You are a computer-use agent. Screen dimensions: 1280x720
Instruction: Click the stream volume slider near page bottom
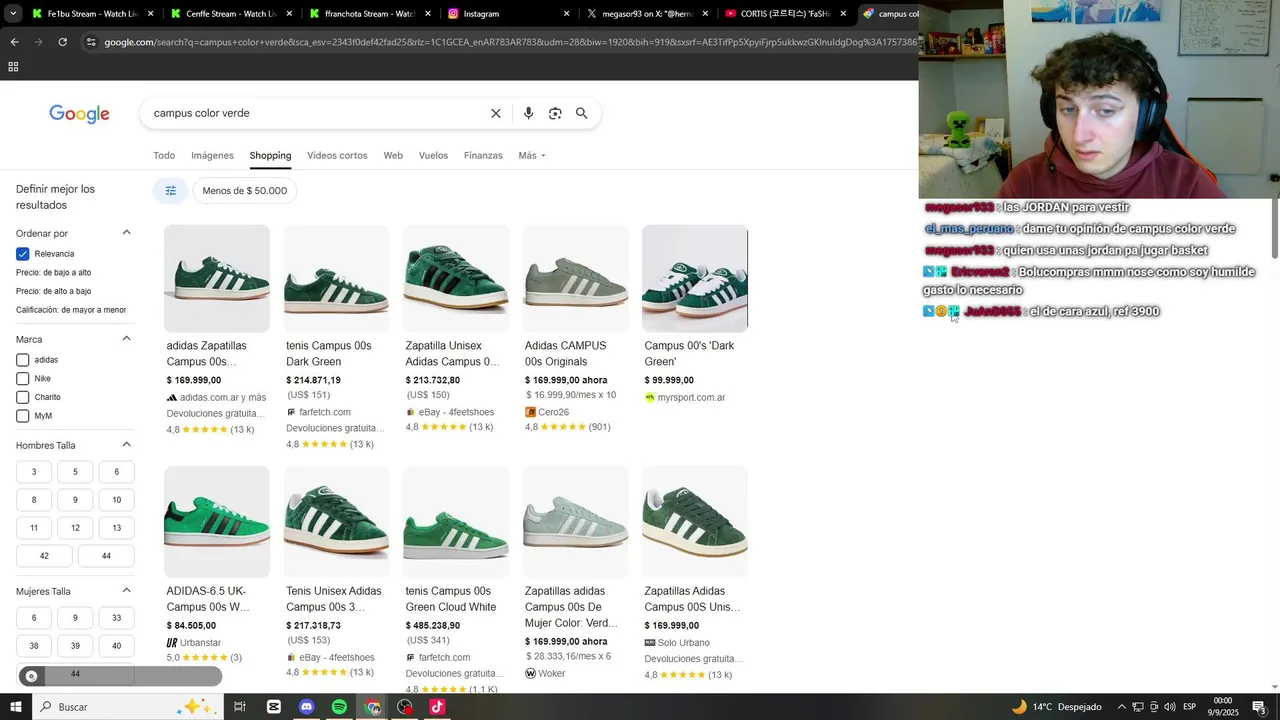(123, 676)
